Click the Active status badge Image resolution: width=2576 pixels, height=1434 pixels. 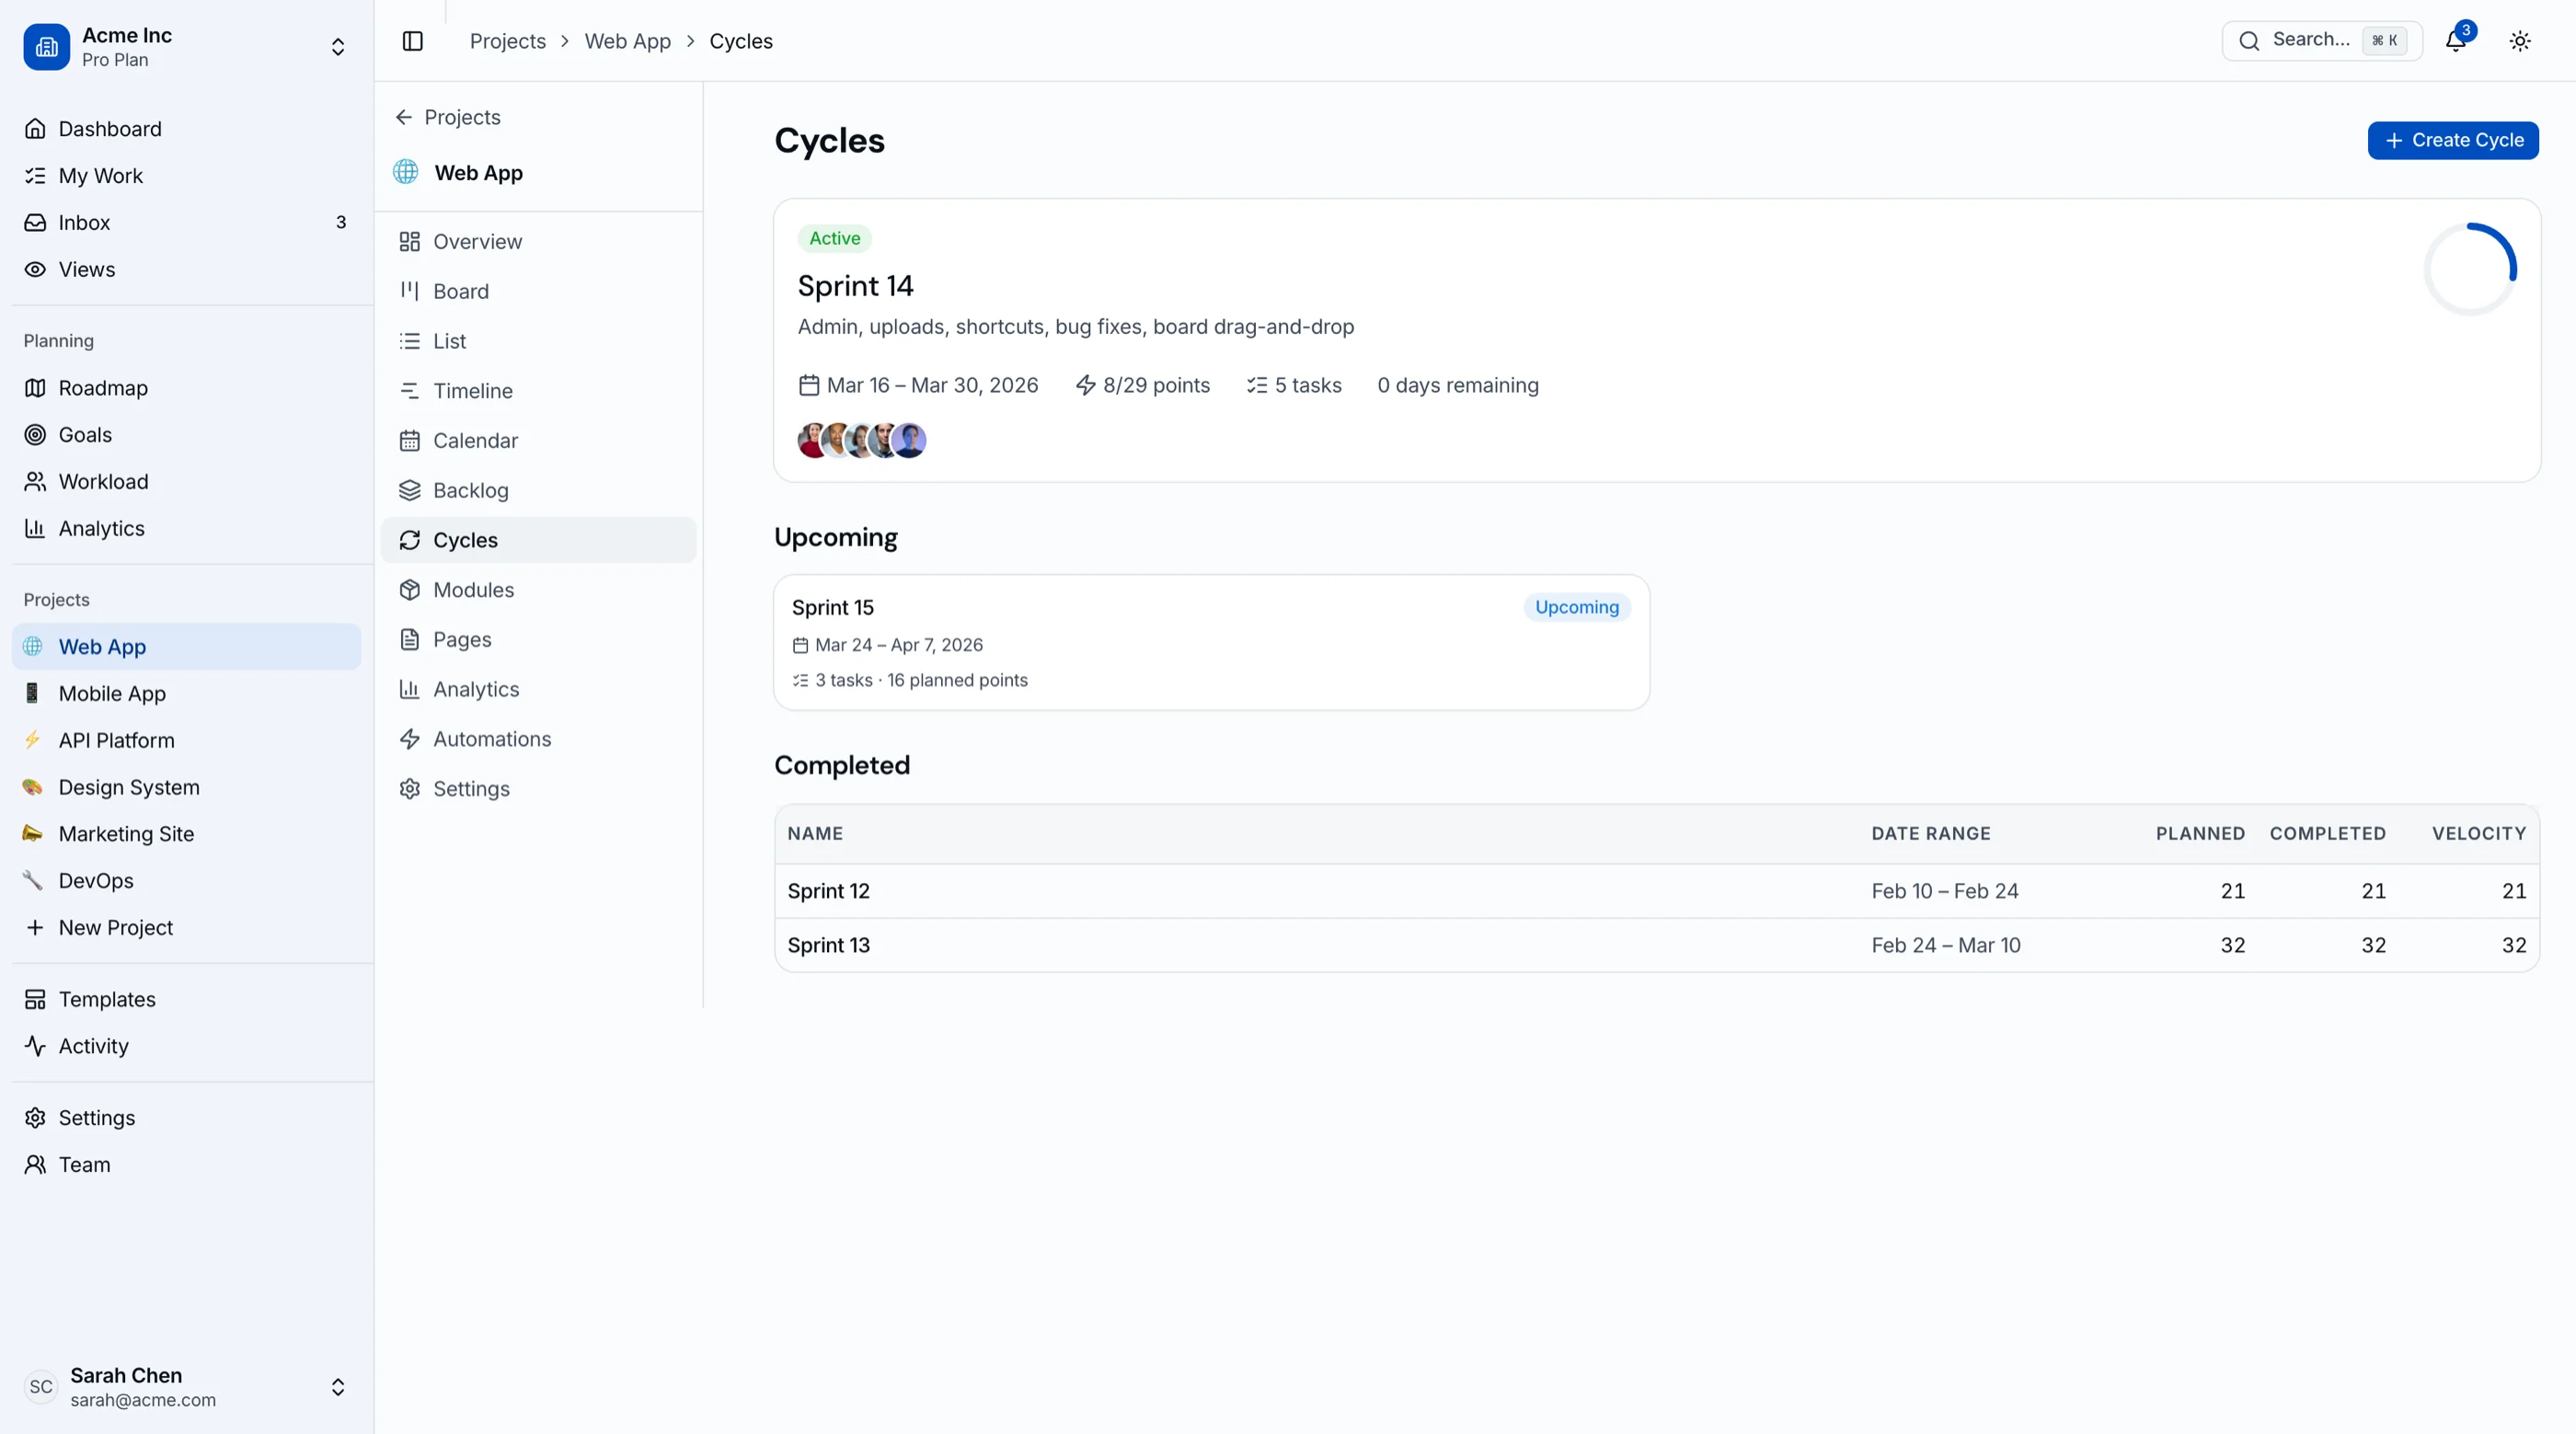point(835,238)
